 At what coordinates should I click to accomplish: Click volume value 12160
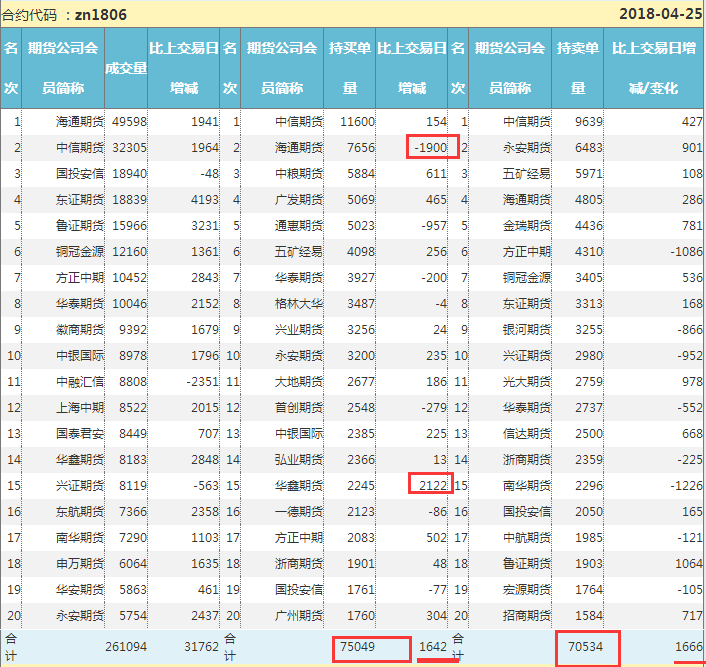pos(129,252)
